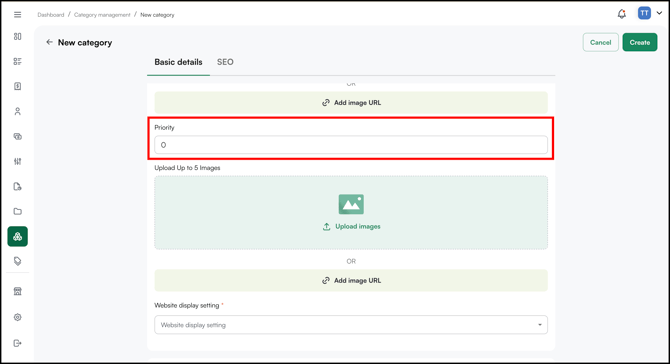Open the tag icon in sidebar

[18, 261]
